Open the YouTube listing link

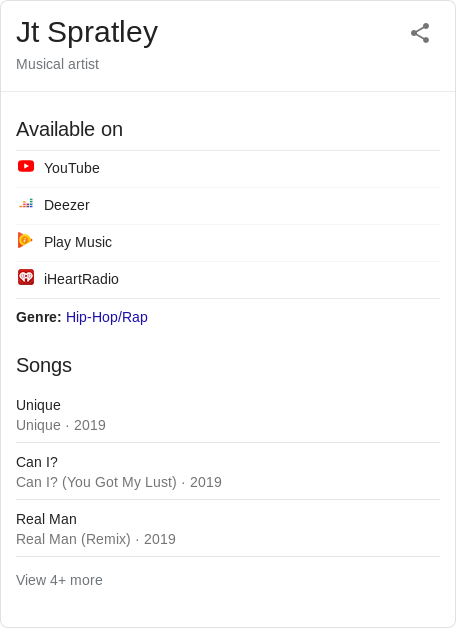[x=228, y=169]
